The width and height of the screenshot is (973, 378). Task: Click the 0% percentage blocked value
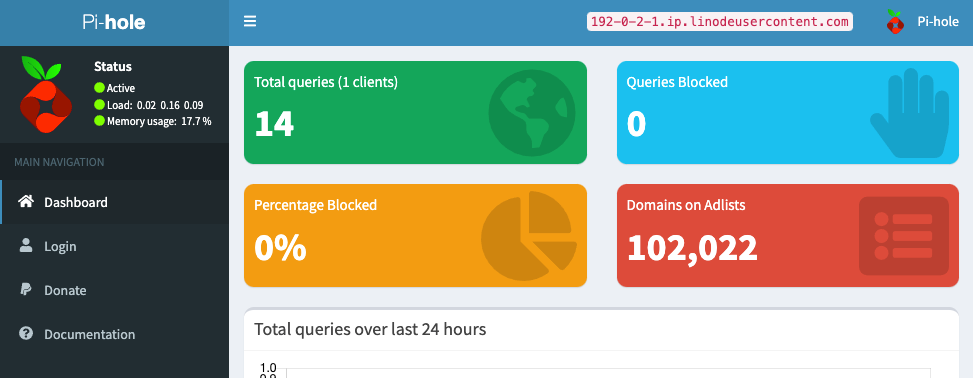tap(280, 248)
